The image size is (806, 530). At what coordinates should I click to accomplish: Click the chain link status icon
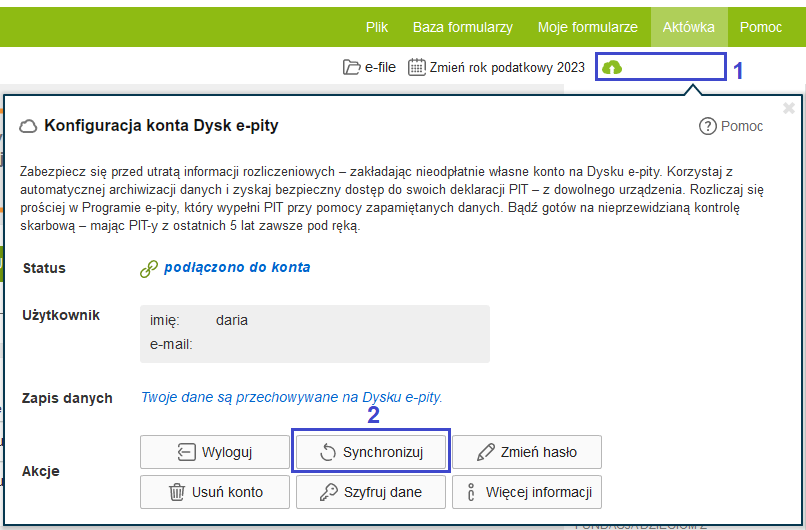(x=149, y=268)
